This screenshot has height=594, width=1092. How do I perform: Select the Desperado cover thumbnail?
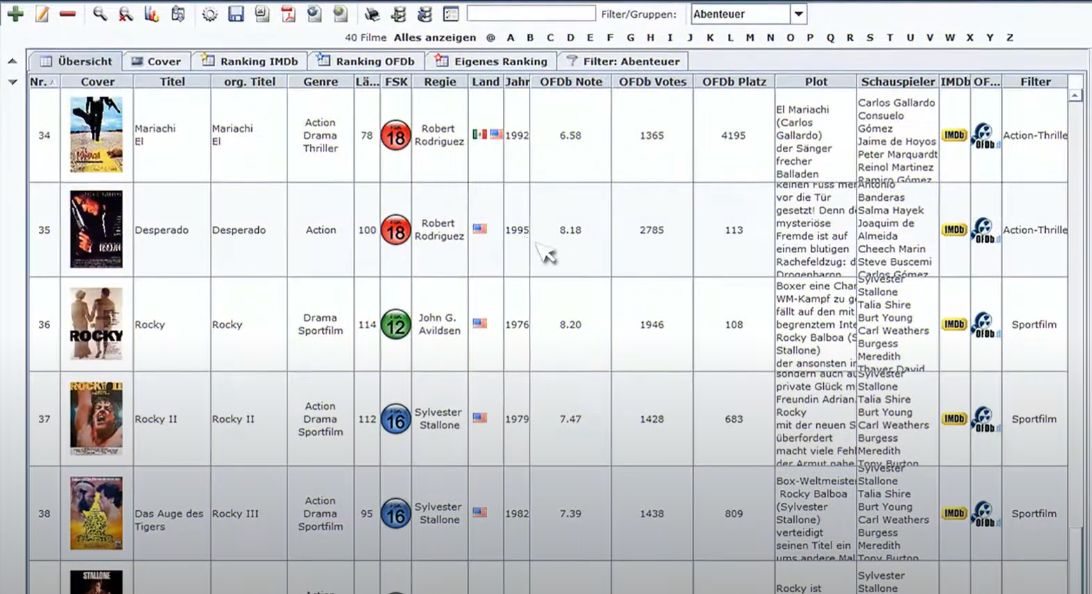[x=96, y=229]
